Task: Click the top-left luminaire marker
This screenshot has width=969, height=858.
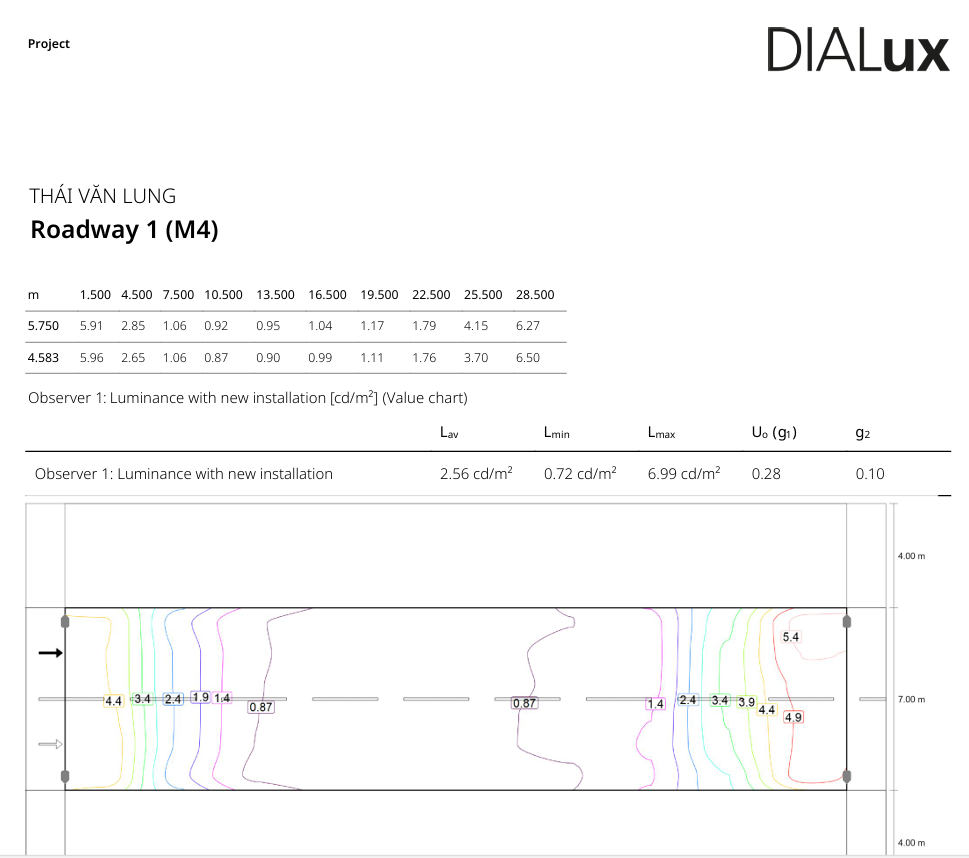Action: [66, 621]
